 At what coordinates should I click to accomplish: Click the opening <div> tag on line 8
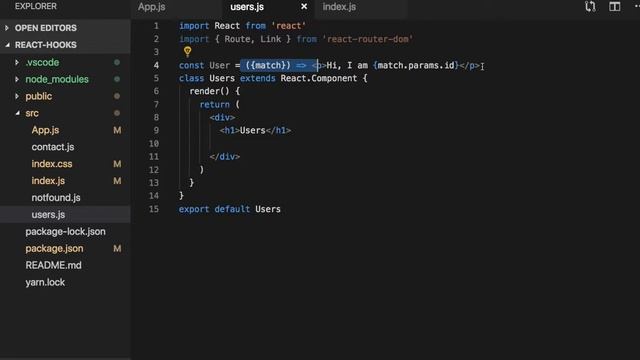click(222, 118)
